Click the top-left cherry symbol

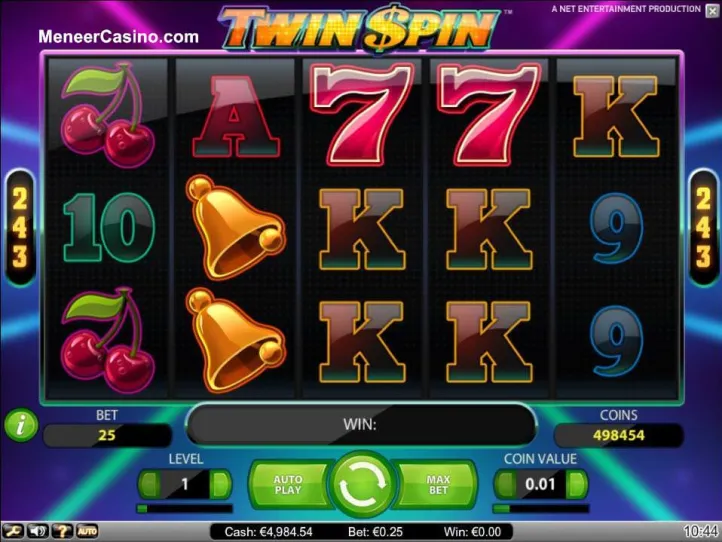(x=108, y=115)
